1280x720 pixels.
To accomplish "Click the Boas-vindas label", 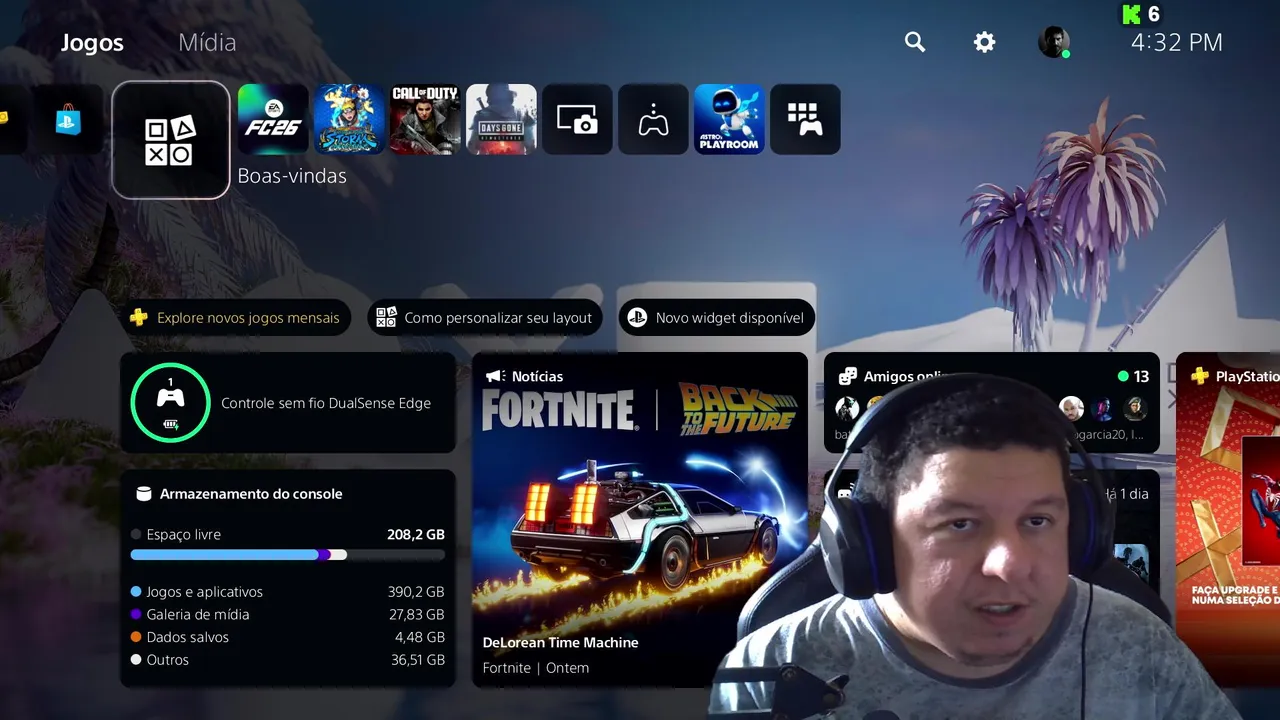I will pos(292,176).
